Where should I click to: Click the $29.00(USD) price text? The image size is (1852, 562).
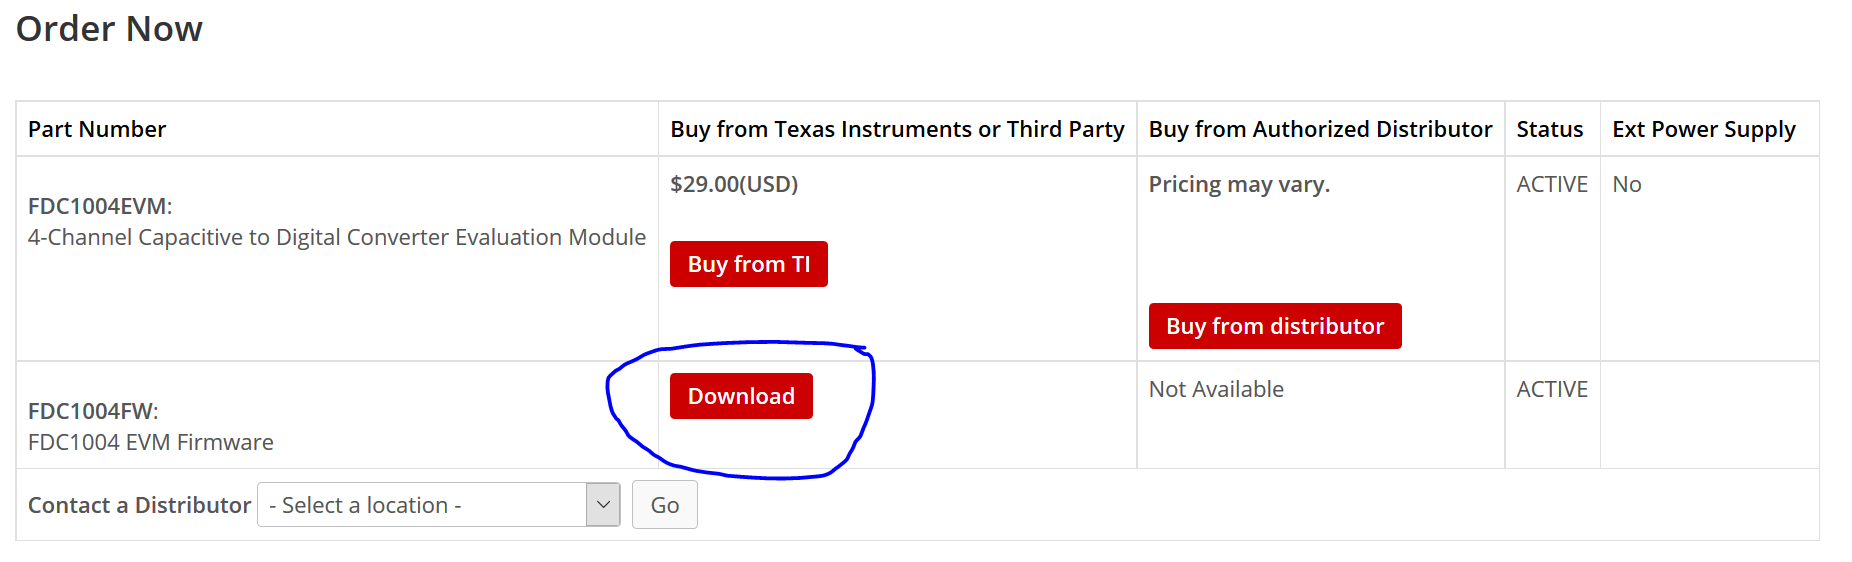click(x=734, y=184)
